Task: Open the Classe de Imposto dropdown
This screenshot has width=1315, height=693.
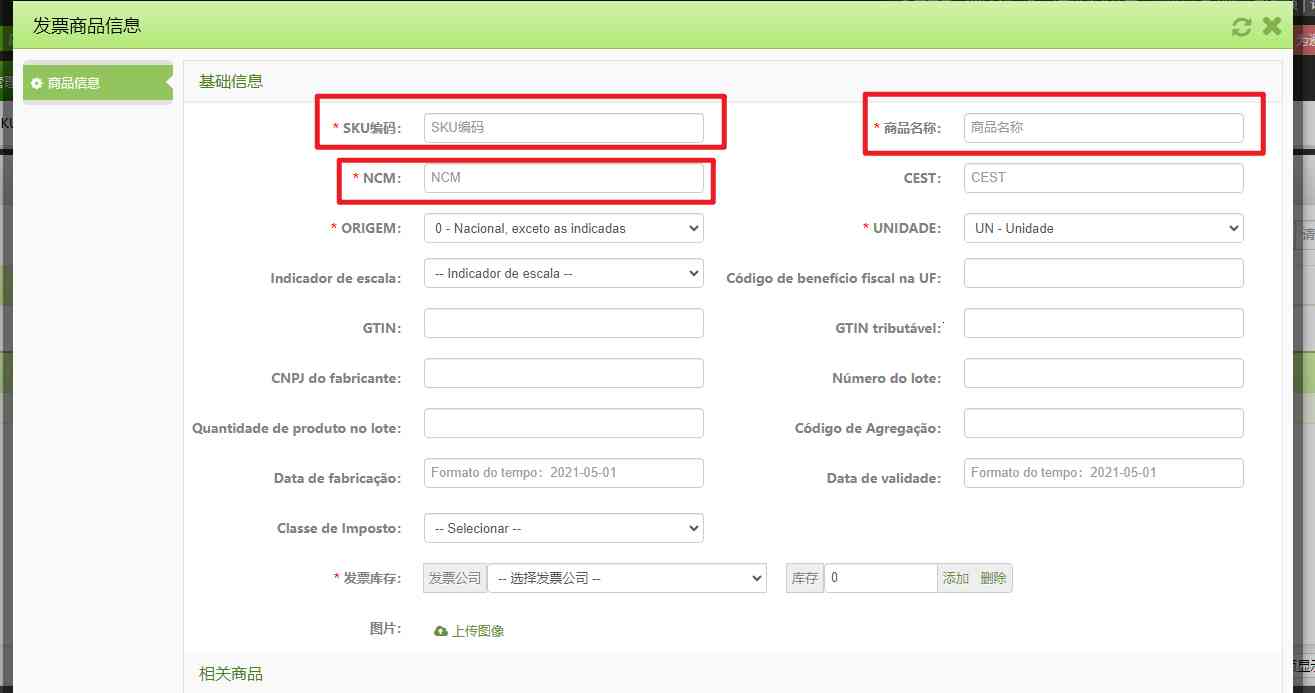Action: [x=563, y=528]
